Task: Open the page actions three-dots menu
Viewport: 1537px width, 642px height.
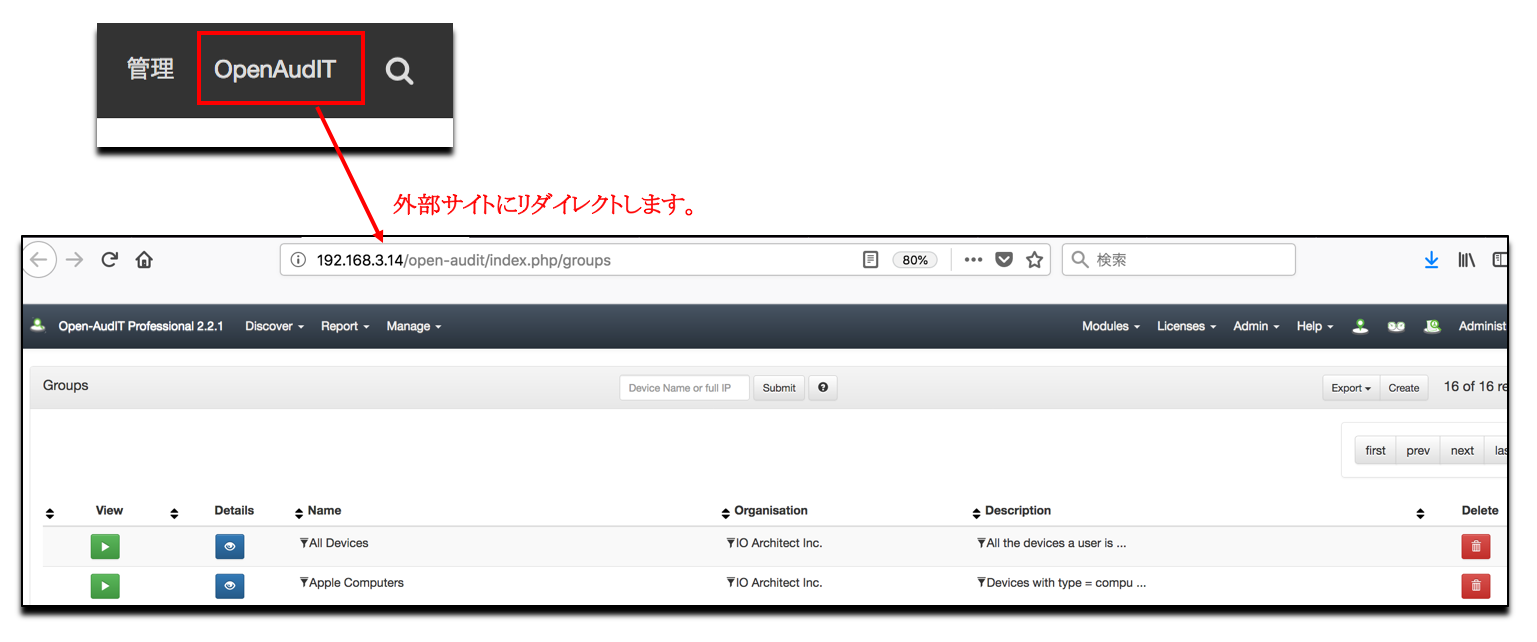Action: [x=973, y=260]
